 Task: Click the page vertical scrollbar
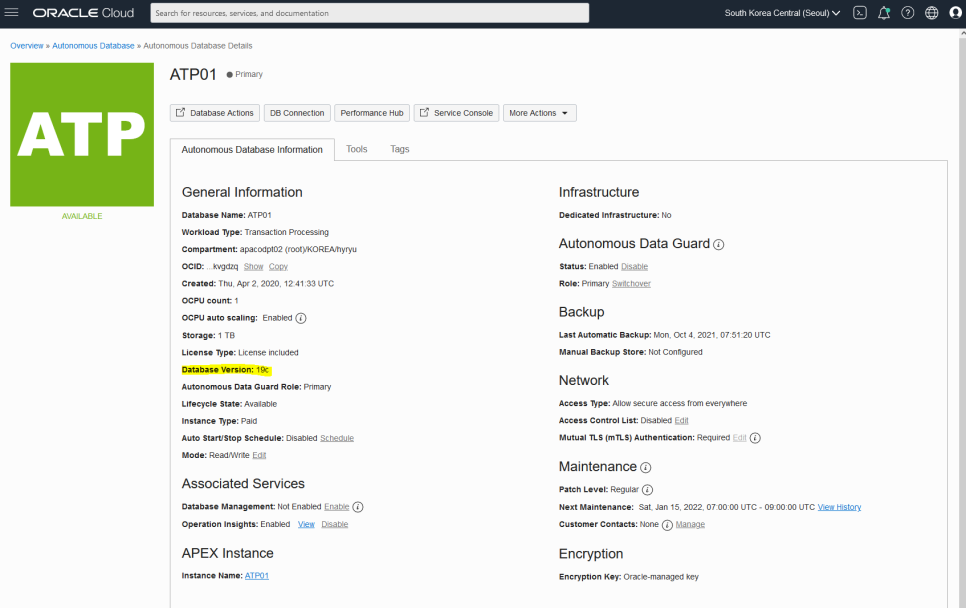(962, 320)
